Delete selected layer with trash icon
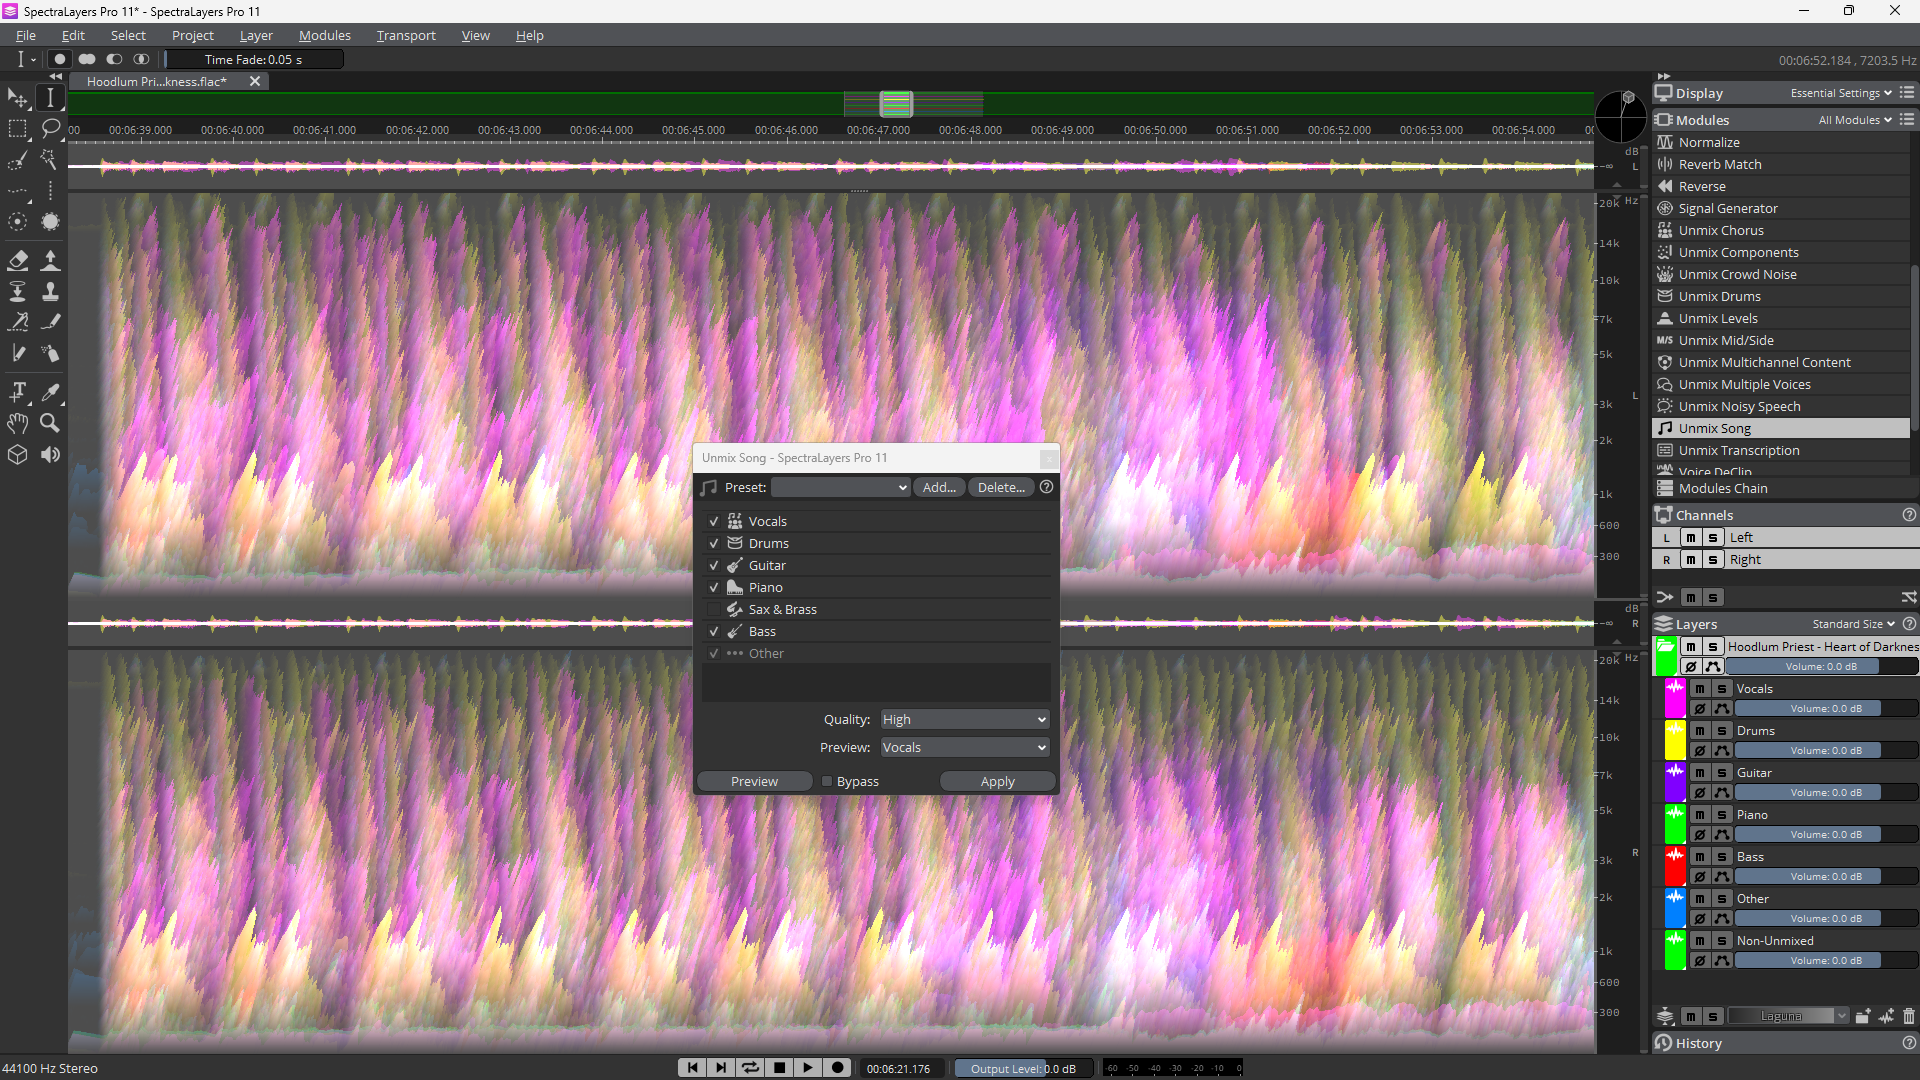 tap(1909, 1016)
